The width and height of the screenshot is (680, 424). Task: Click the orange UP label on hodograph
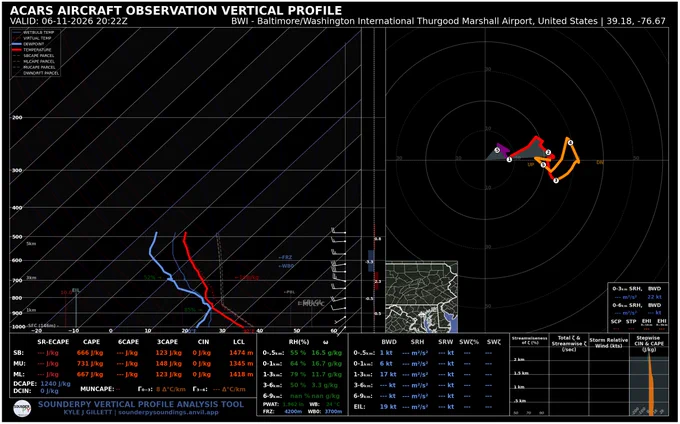click(530, 165)
